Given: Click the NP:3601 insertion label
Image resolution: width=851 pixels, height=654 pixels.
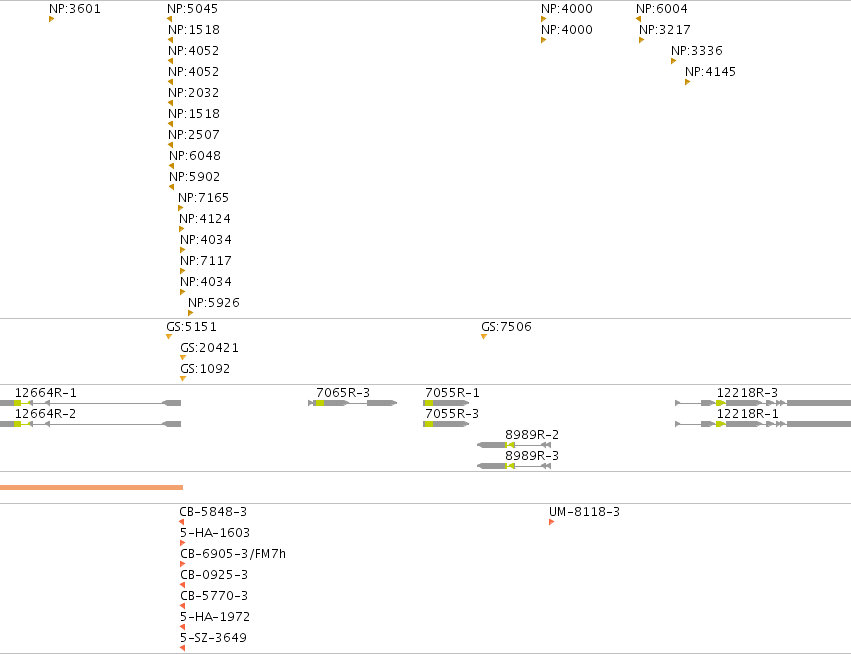Looking at the screenshot, I should 75,9.
